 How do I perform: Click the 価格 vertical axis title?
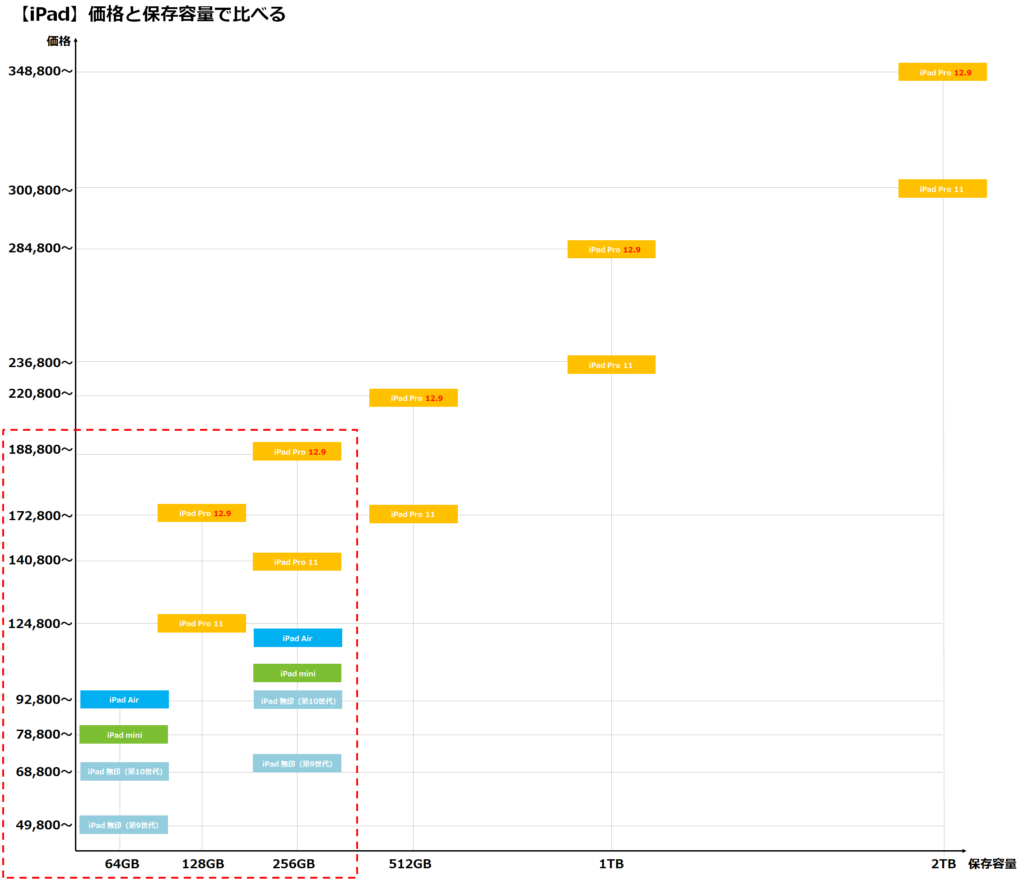point(58,41)
